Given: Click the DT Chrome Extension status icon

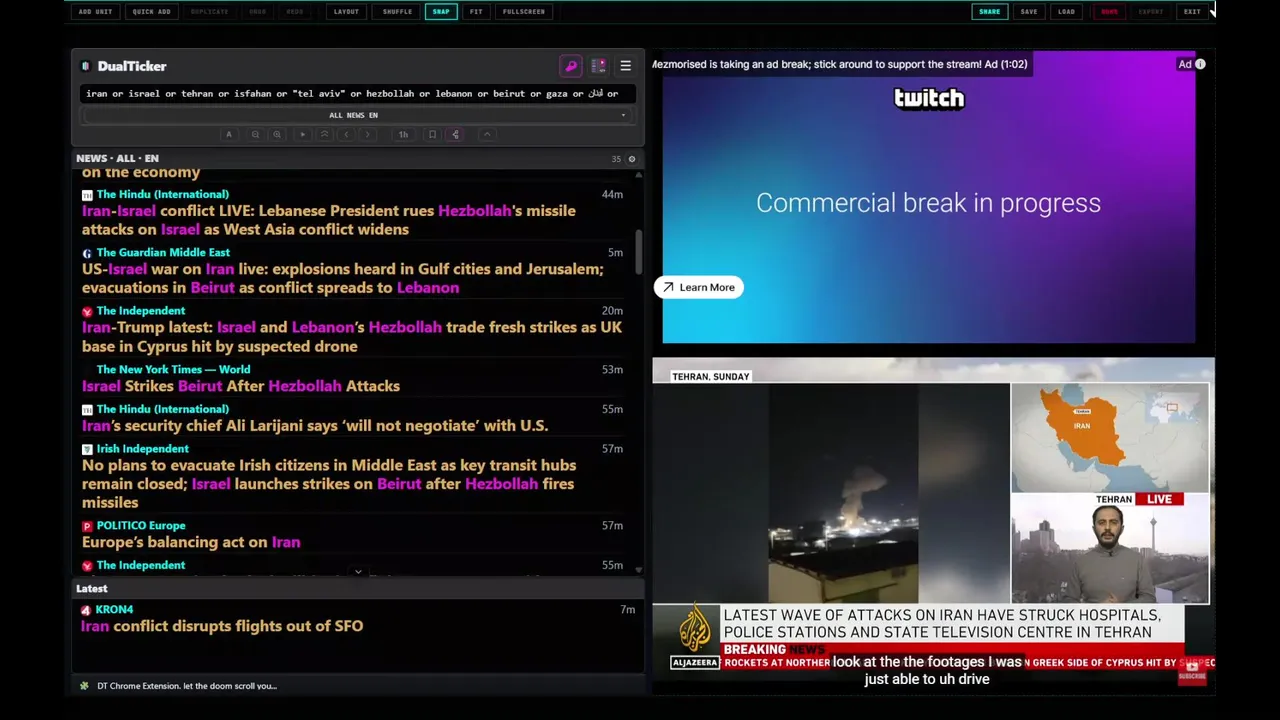Looking at the screenshot, I should click(84, 686).
